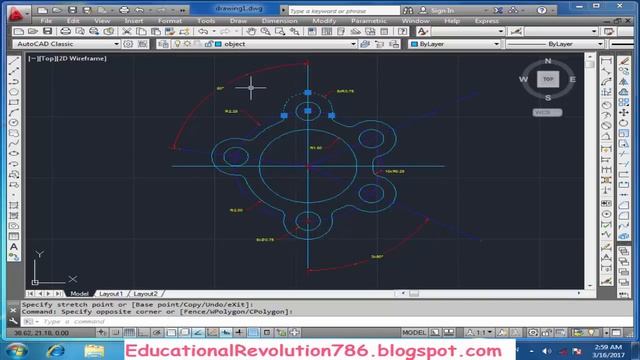The width and height of the screenshot is (640, 360).
Task: Click the MODEL space button in status bar
Action: 414,333
